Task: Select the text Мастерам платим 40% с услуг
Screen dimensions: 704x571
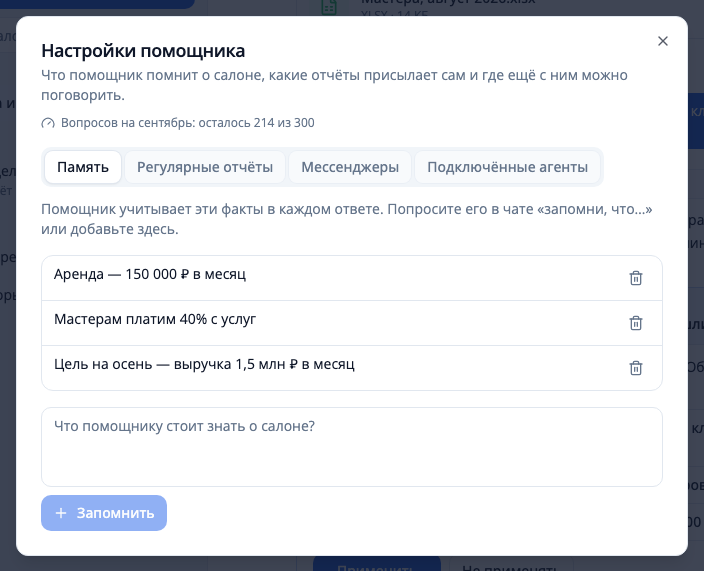Action: pyautogui.click(x=155, y=319)
